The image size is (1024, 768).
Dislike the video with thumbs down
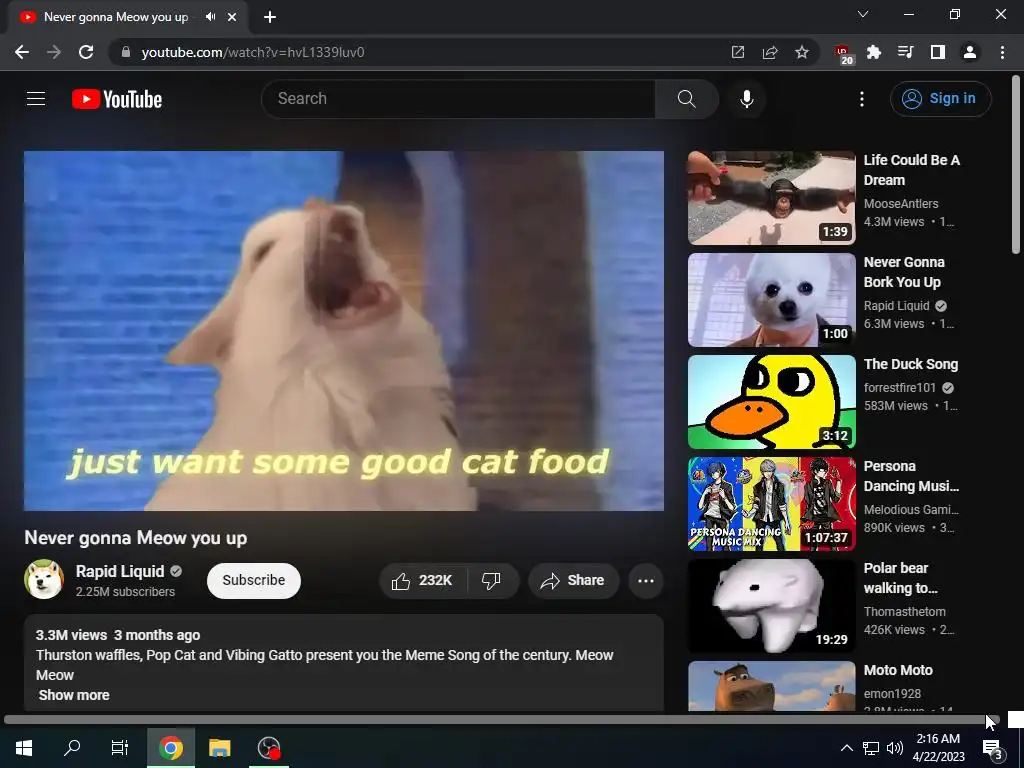point(491,581)
